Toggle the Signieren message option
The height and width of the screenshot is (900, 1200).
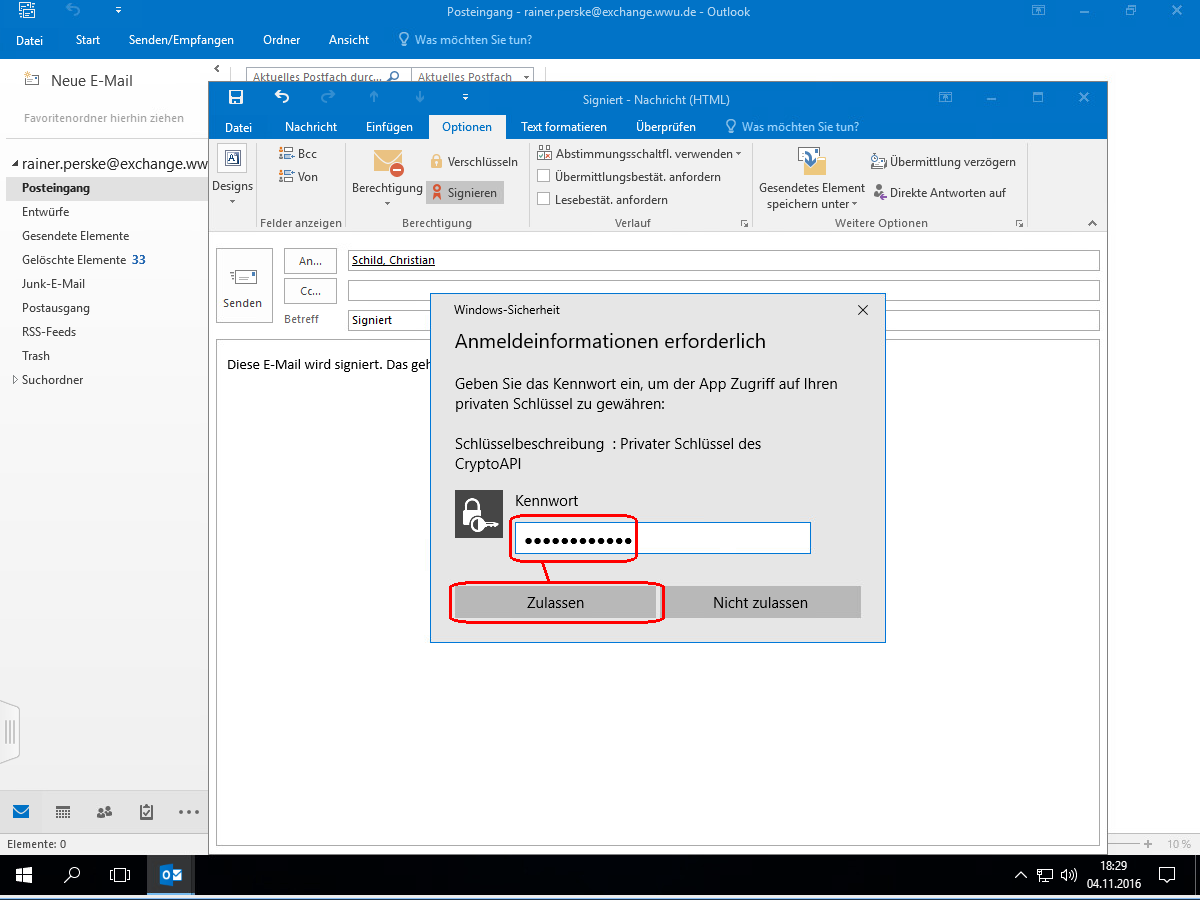tap(464, 192)
